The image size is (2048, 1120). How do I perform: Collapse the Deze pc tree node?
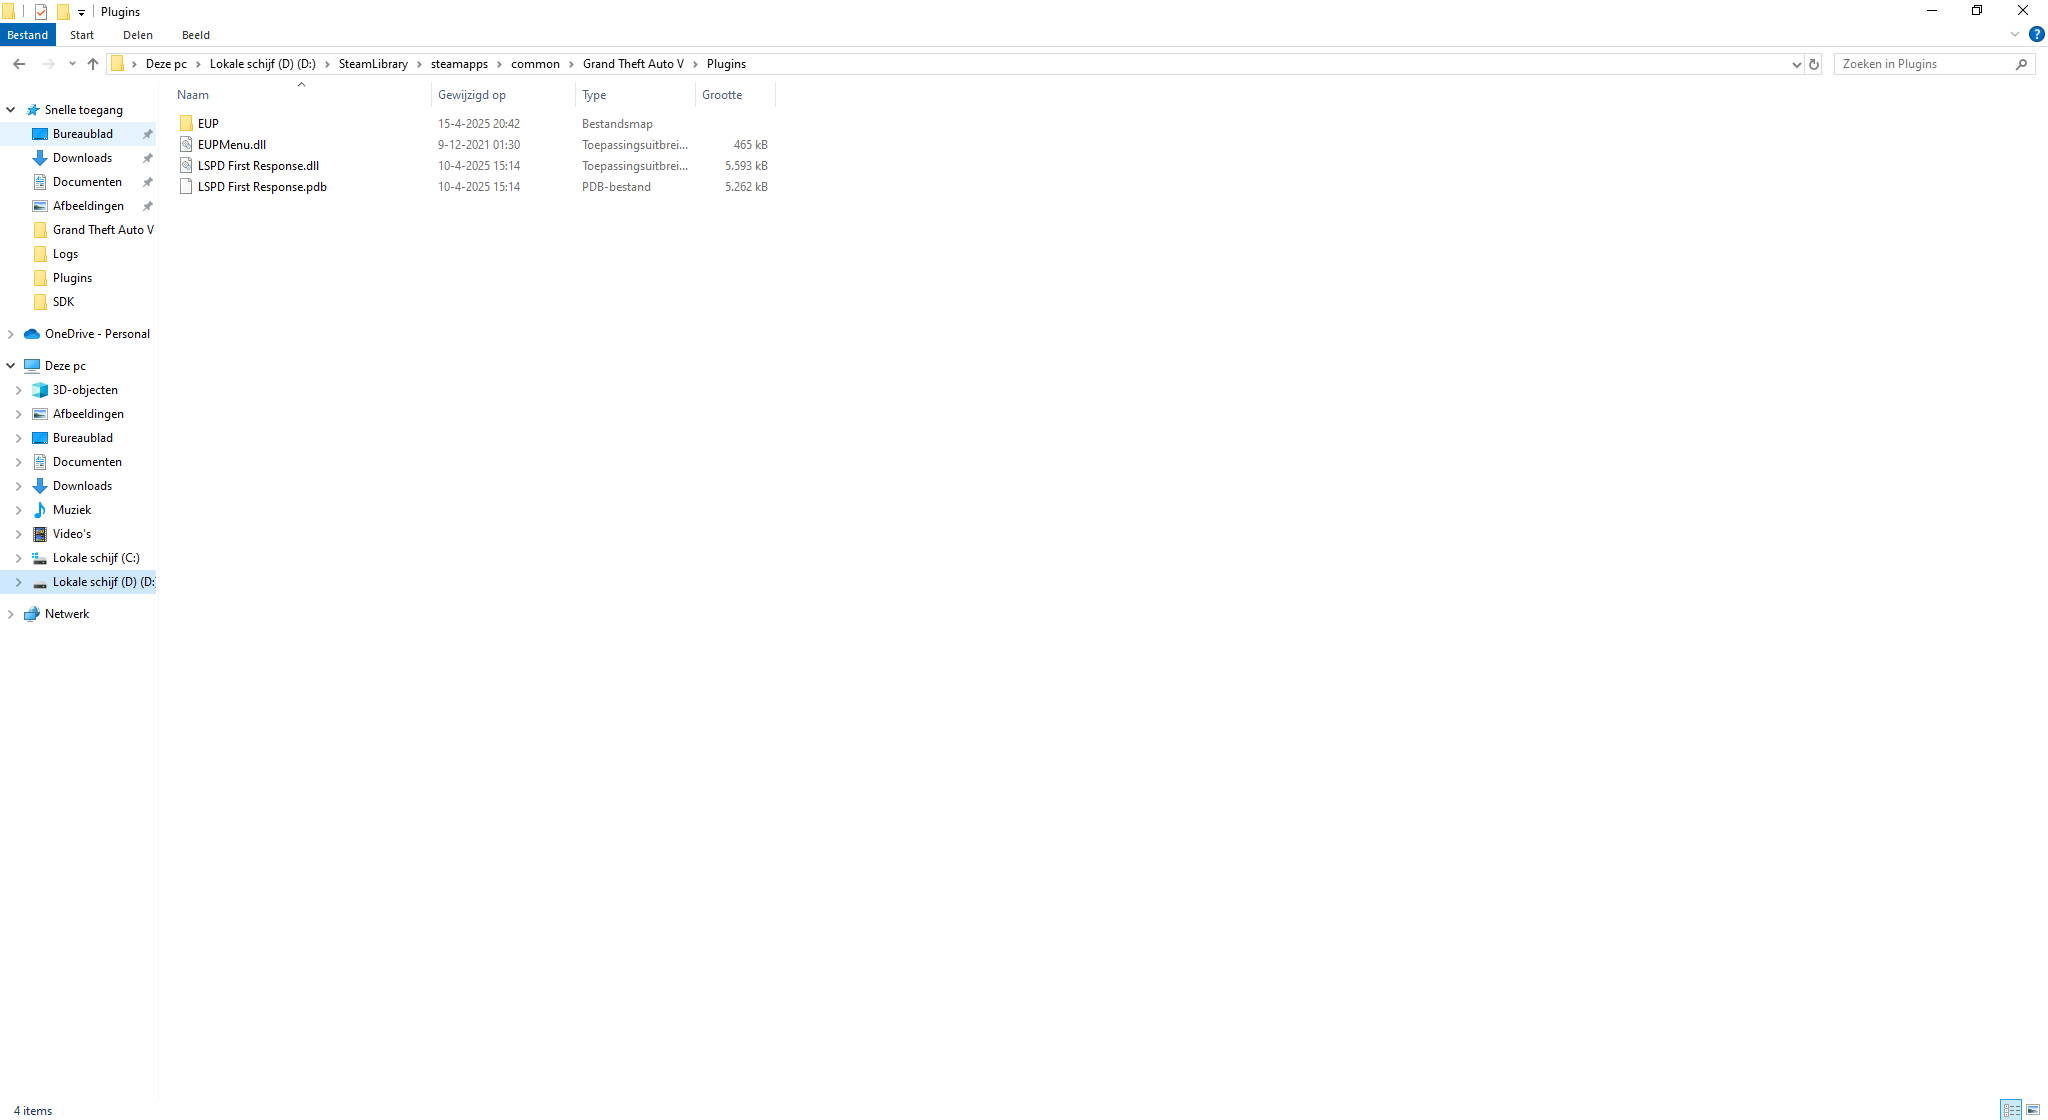click(11, 366)
